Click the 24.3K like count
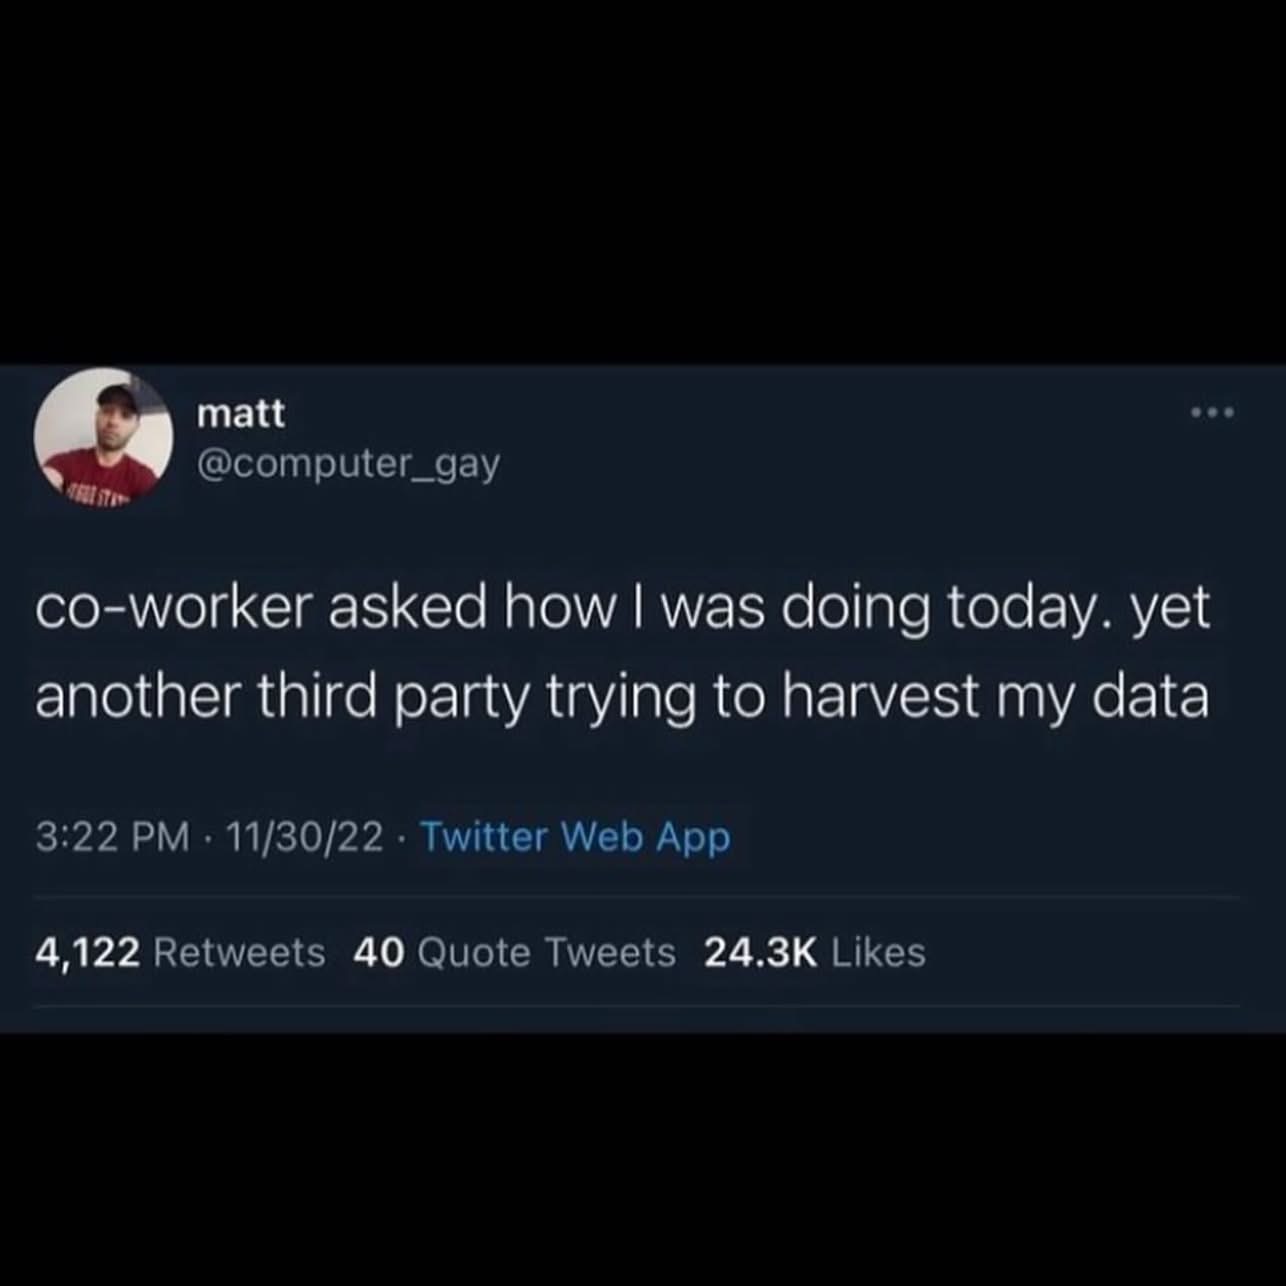Screen dimensions: 1286x1286 tap(761, 953)
